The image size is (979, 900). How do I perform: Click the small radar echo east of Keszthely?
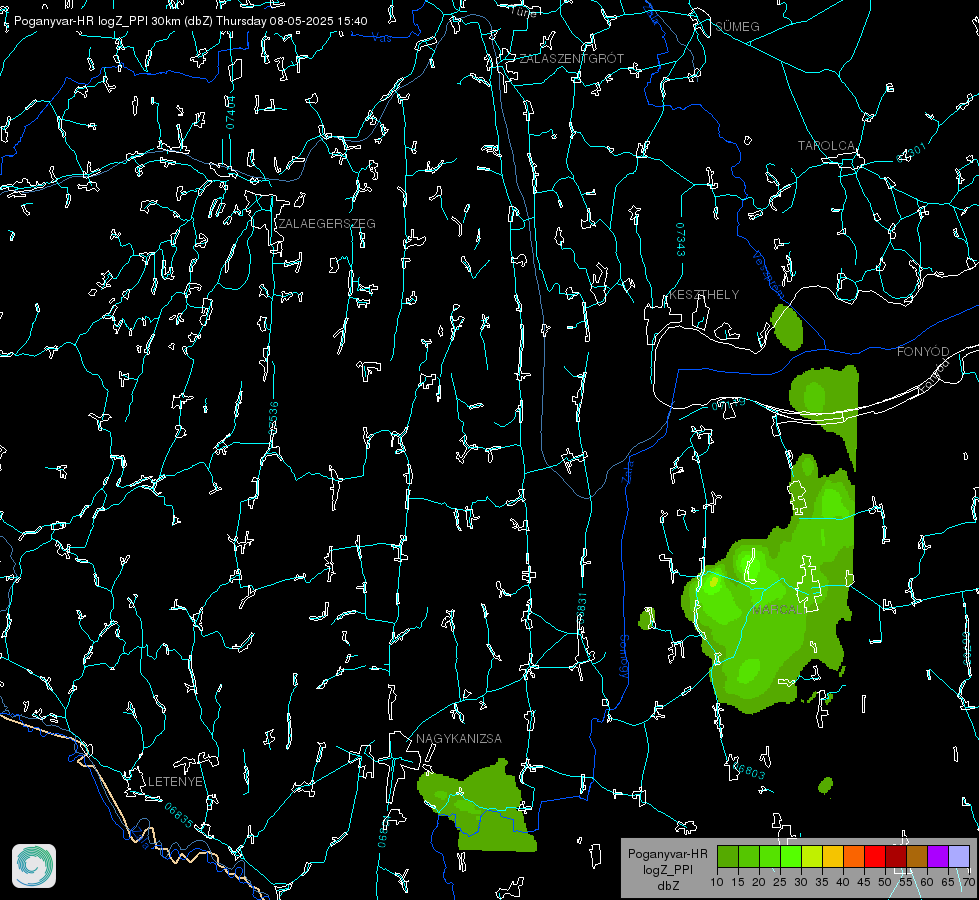click(787, 327)
